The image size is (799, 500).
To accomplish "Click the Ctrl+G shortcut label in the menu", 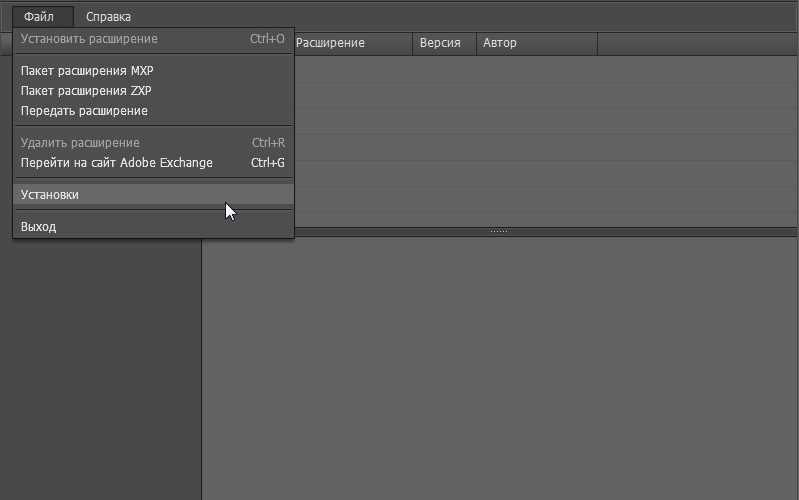I will [x=267, y=163].
